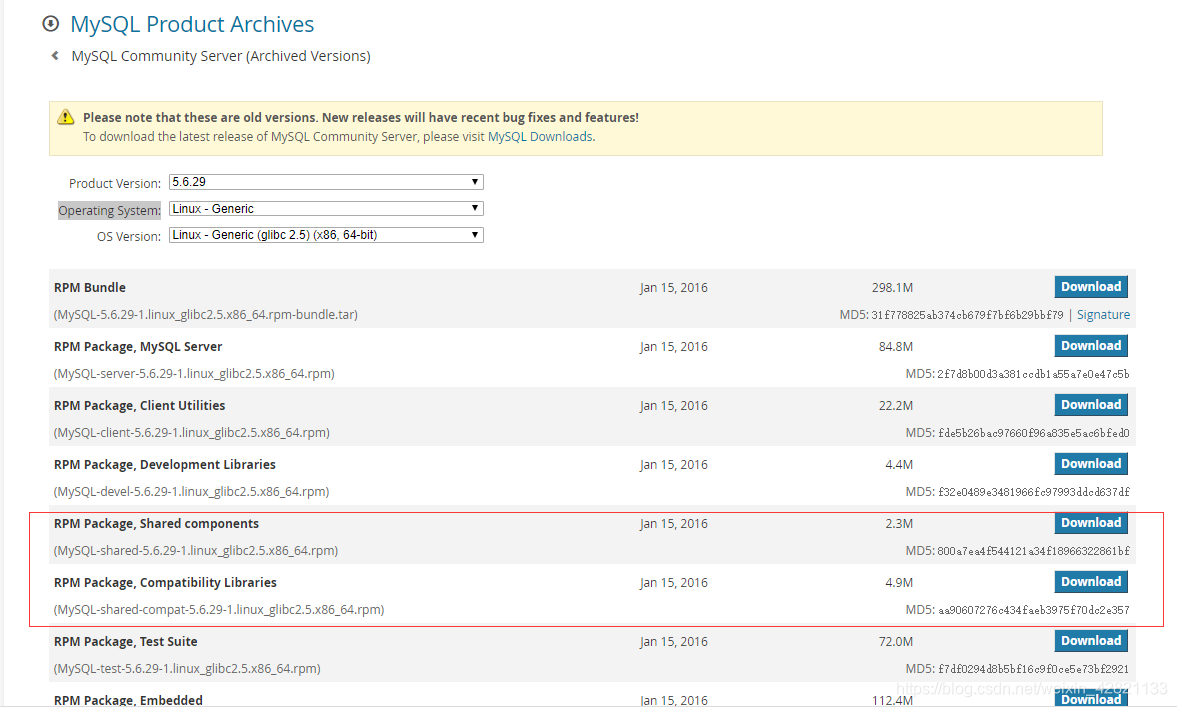Download the Shared components RPM package
The image size is (1177, 707).
1091,523
